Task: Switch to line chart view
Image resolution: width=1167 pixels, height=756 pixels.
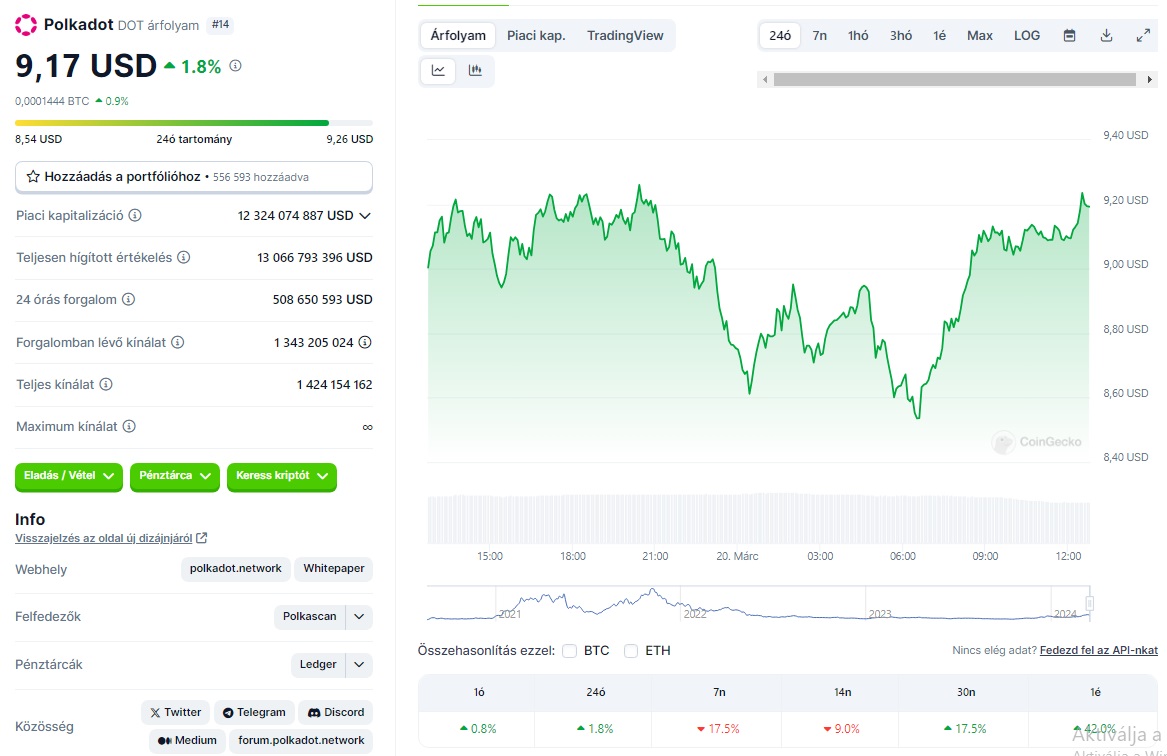Action: (x=438, y=71)
